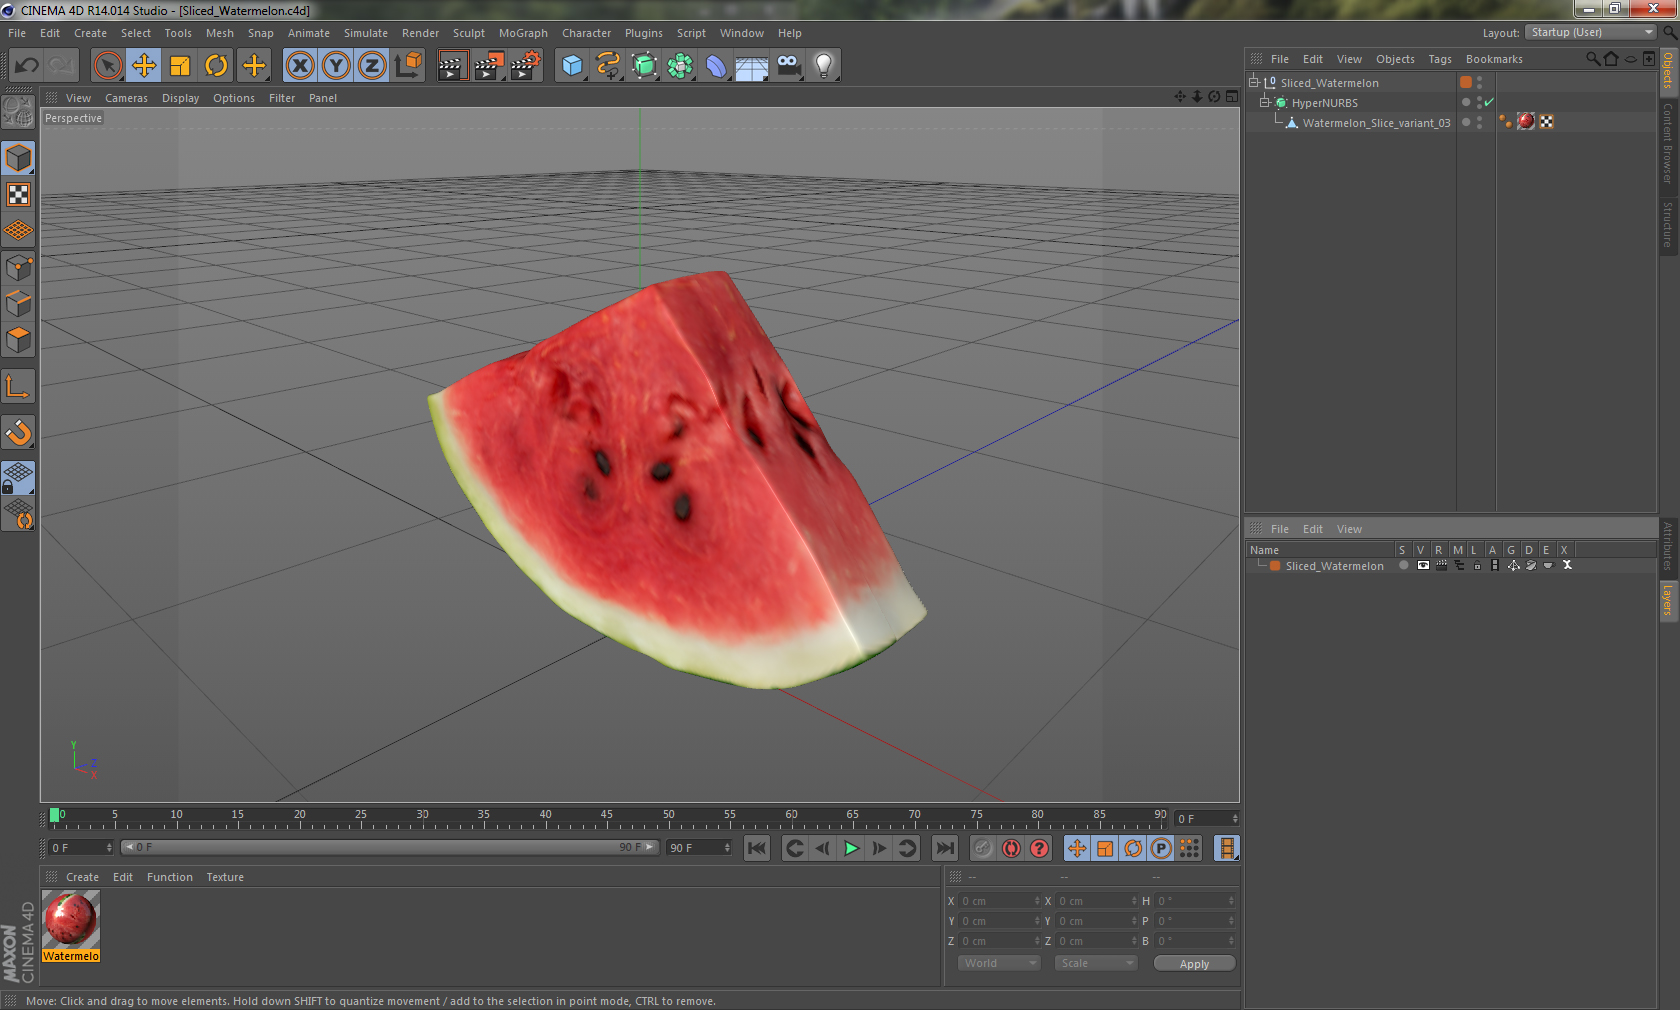Open Scale mode dropdown
This screenshot has width=1680, height=1010.
point(1096,963)
